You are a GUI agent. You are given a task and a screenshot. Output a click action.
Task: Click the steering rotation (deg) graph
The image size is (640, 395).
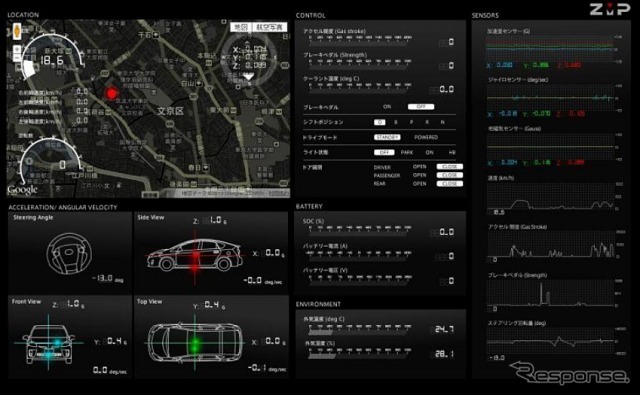[550, 341]
